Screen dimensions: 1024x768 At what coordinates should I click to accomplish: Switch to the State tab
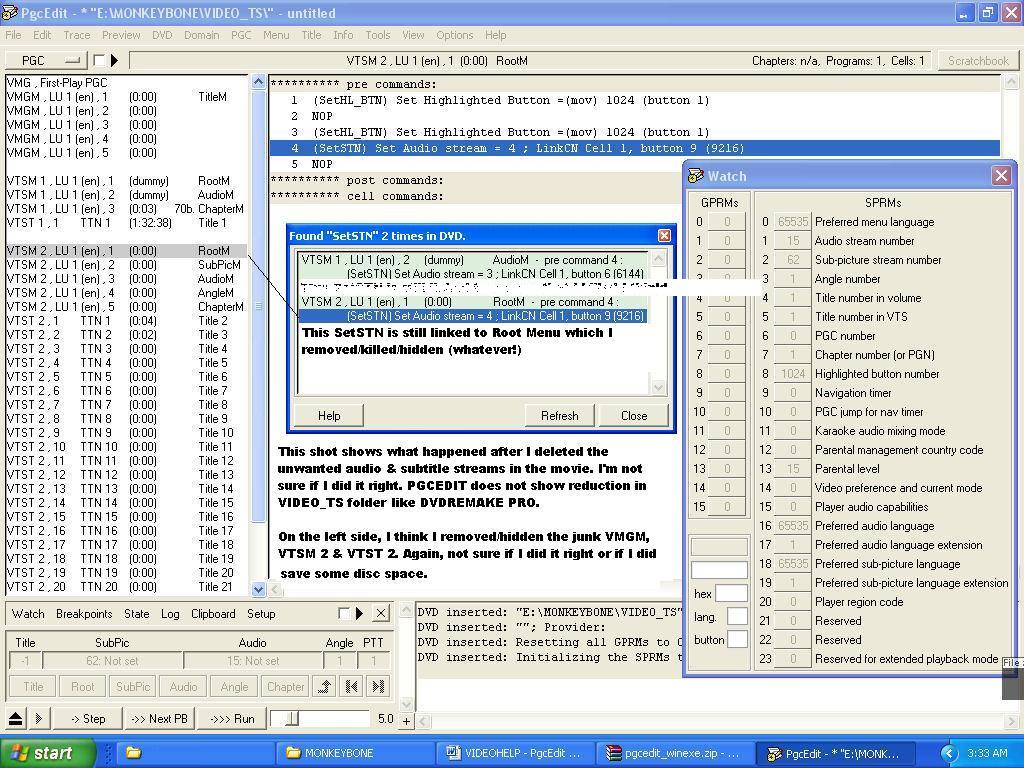(136, 614)
